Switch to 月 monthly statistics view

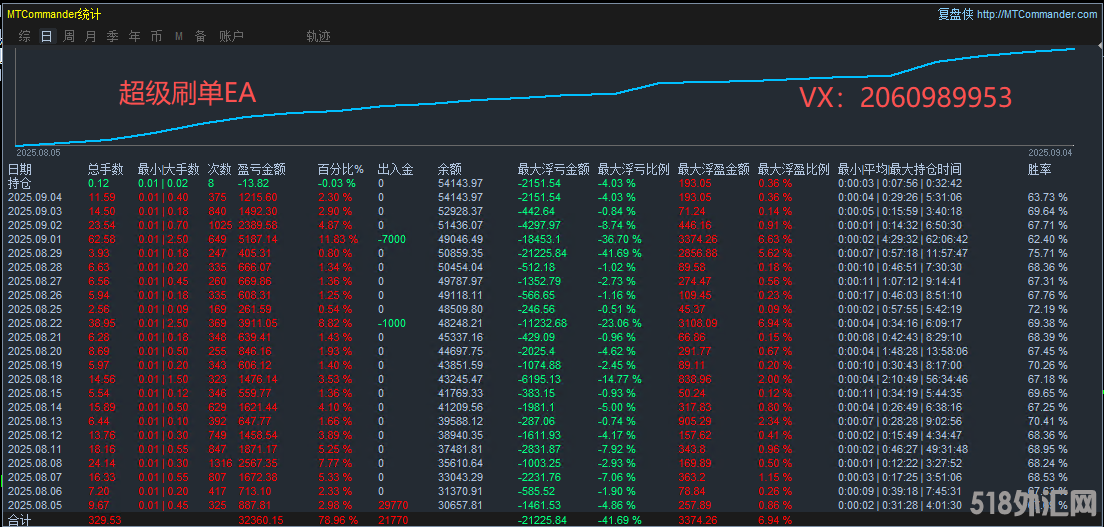pos(91,36)
